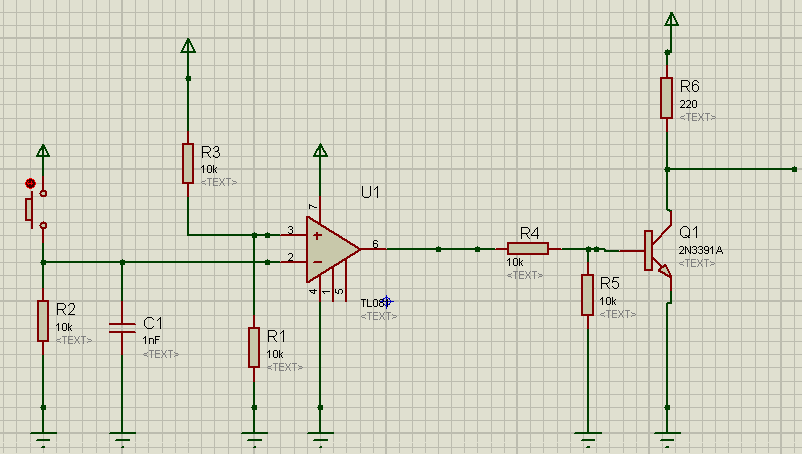Click junction dot joining R4 and R5
This screenshot has height=454, width=802.
coord(588,249)
